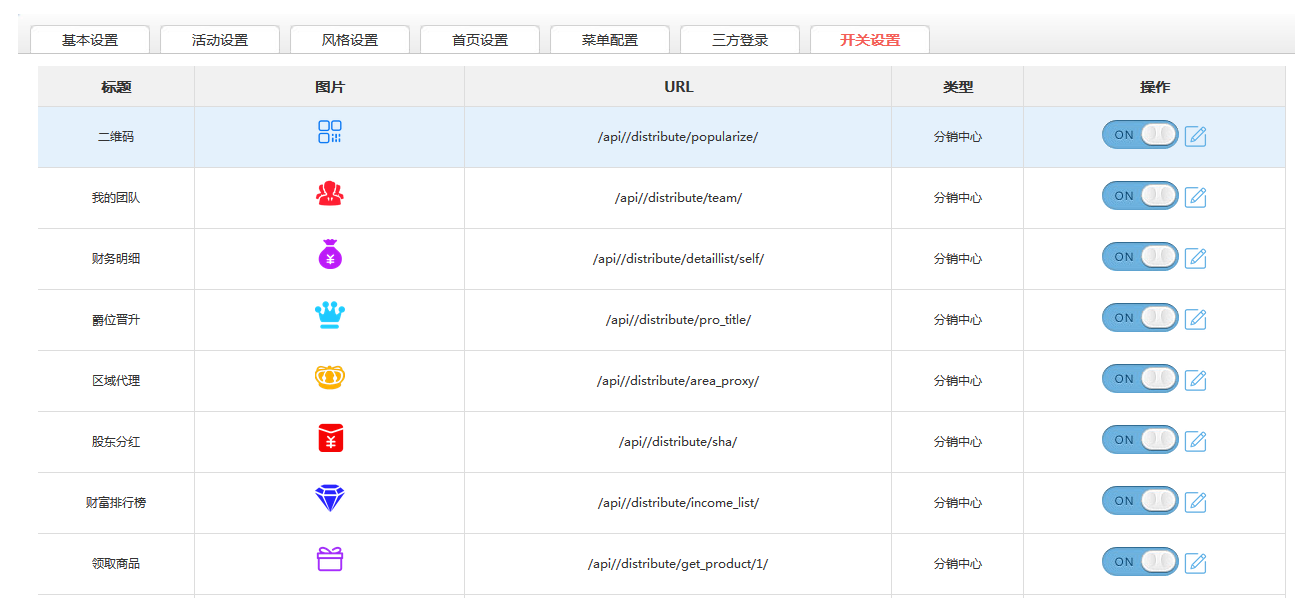The height and width of the screenshot is (598, 1295).
Task: Click the purple gift box icon
Action: pyautogui.click(x=329, y=559)
